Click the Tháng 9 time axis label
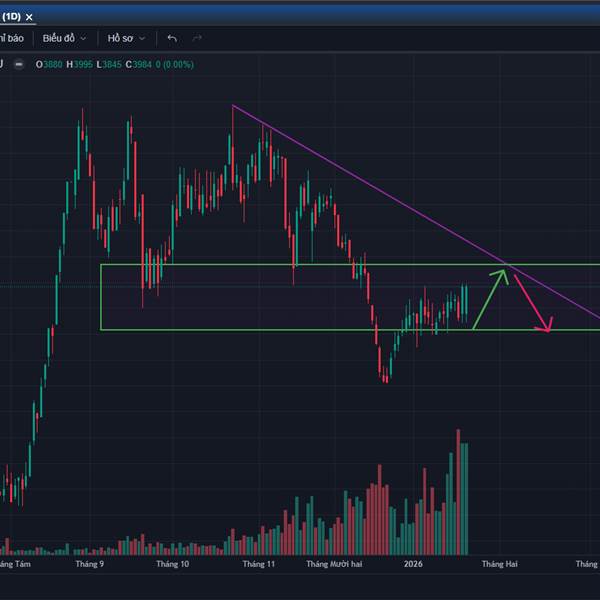The image size is (600, 600). click(x=90, y=564)
